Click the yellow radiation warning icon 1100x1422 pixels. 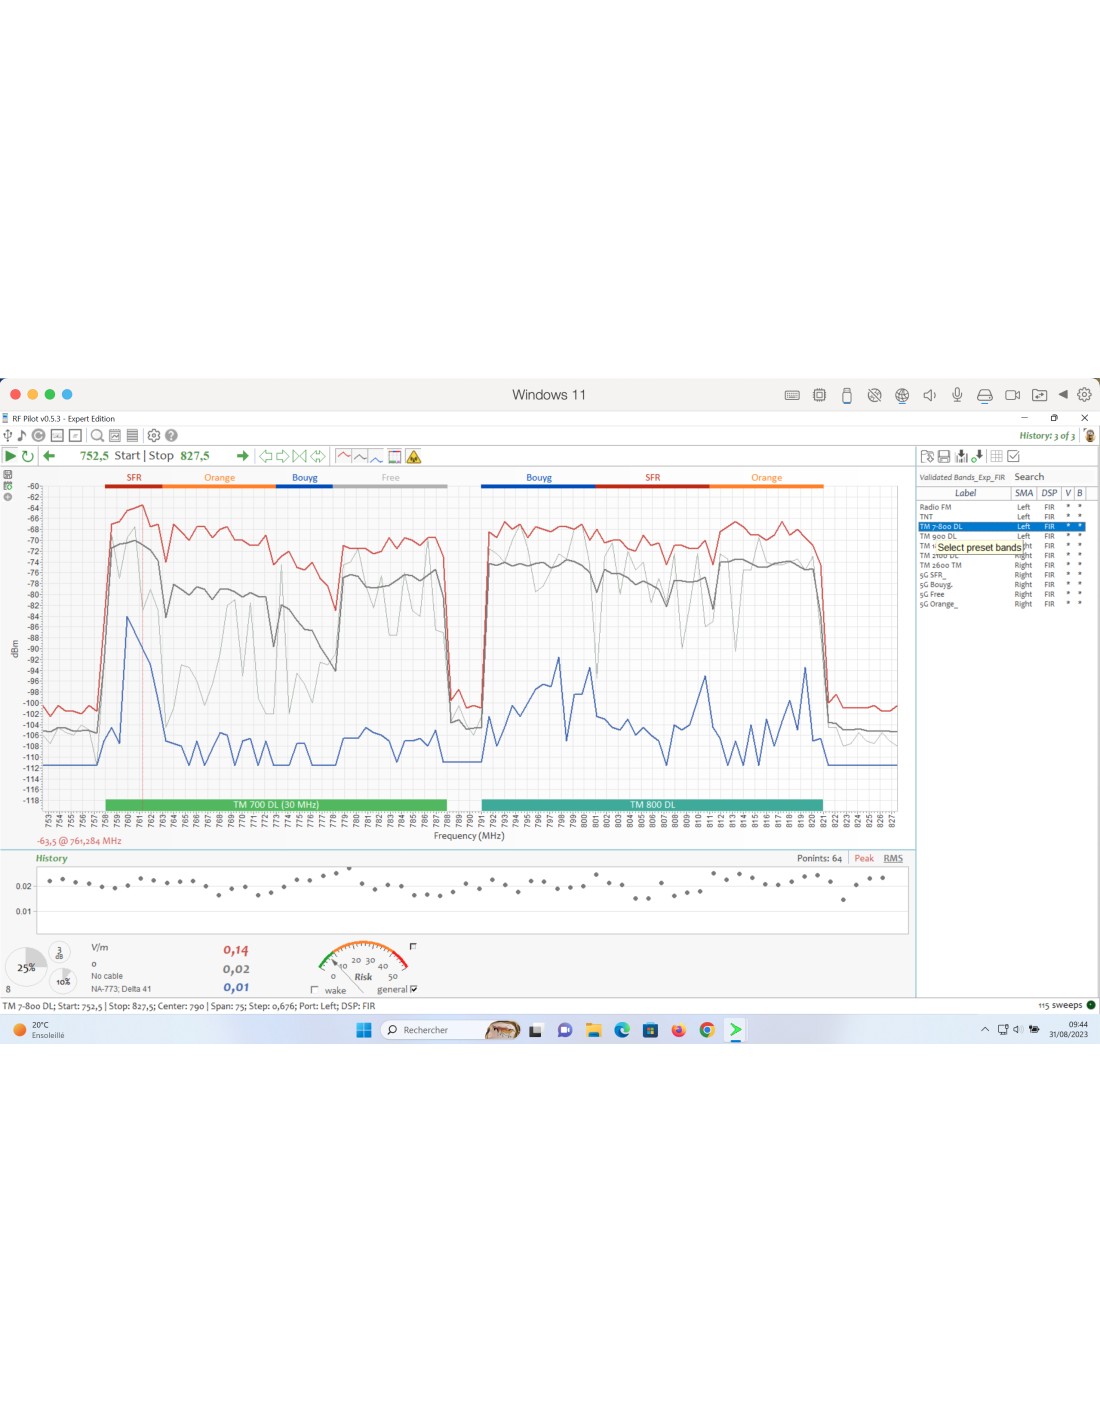413,456
